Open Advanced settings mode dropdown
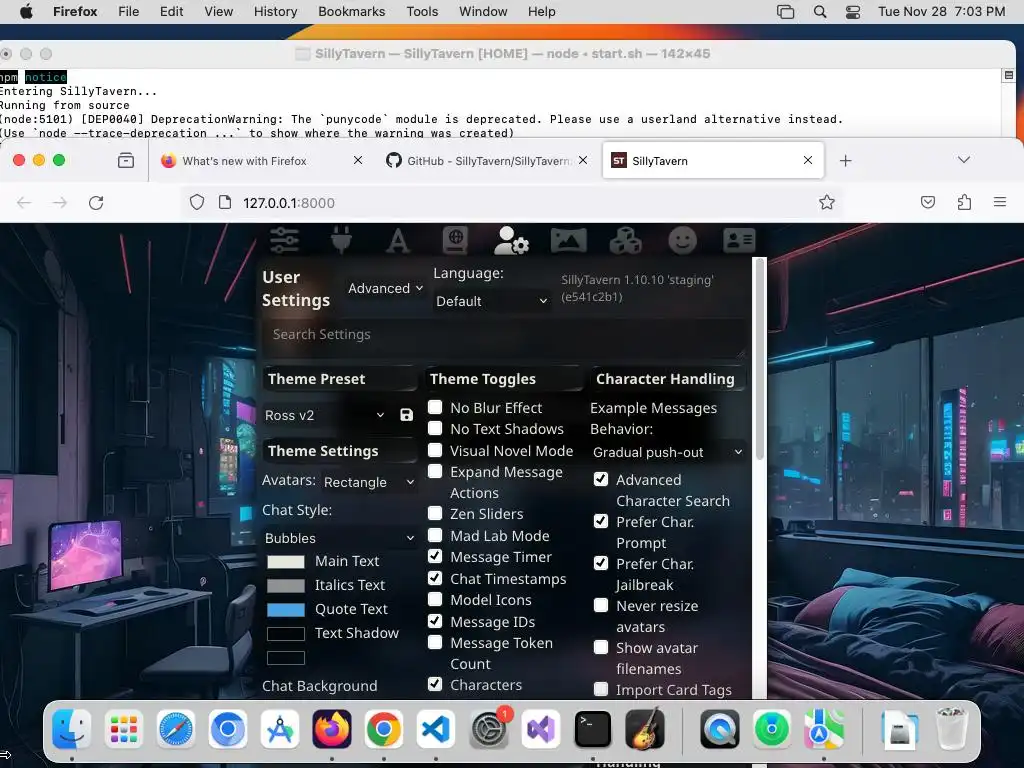This screenshot has width=1024, height=768. click(x=385, y=288)
